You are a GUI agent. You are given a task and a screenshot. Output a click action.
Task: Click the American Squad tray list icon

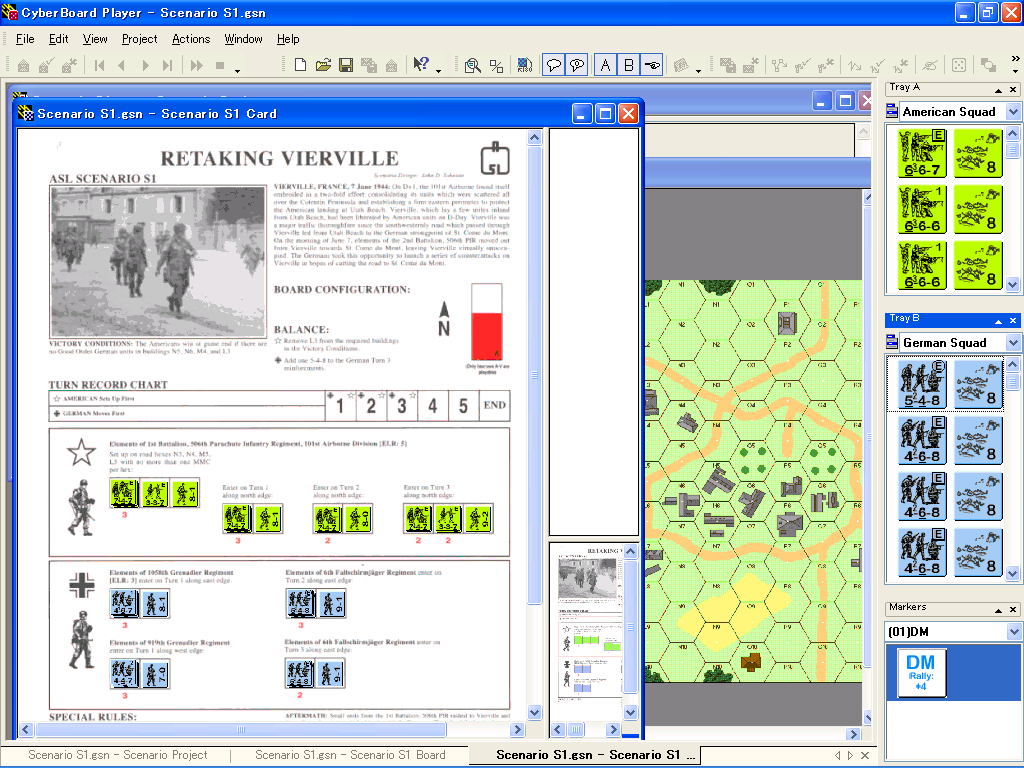tap(891, 111)
